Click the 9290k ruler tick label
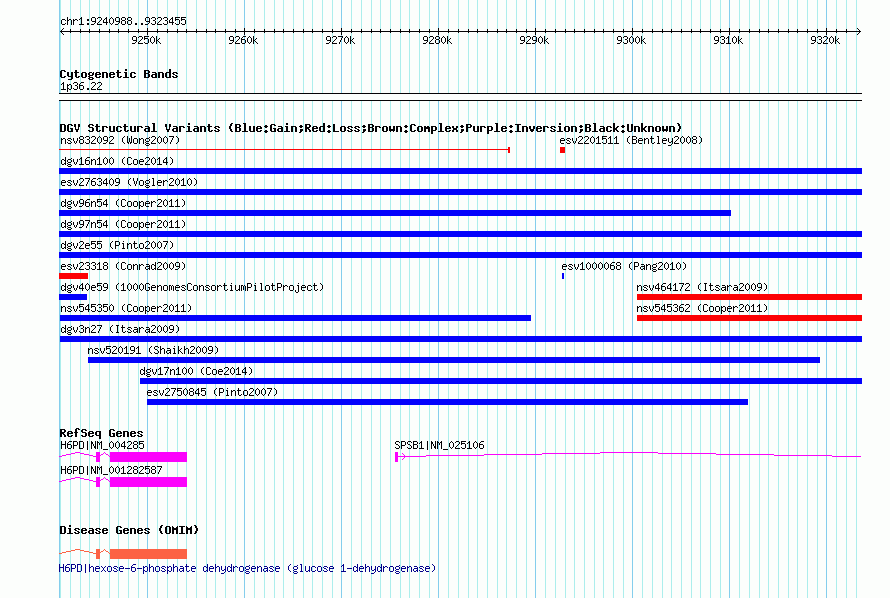890x598 pixels. pyautogui.click(x=534, y=40)
